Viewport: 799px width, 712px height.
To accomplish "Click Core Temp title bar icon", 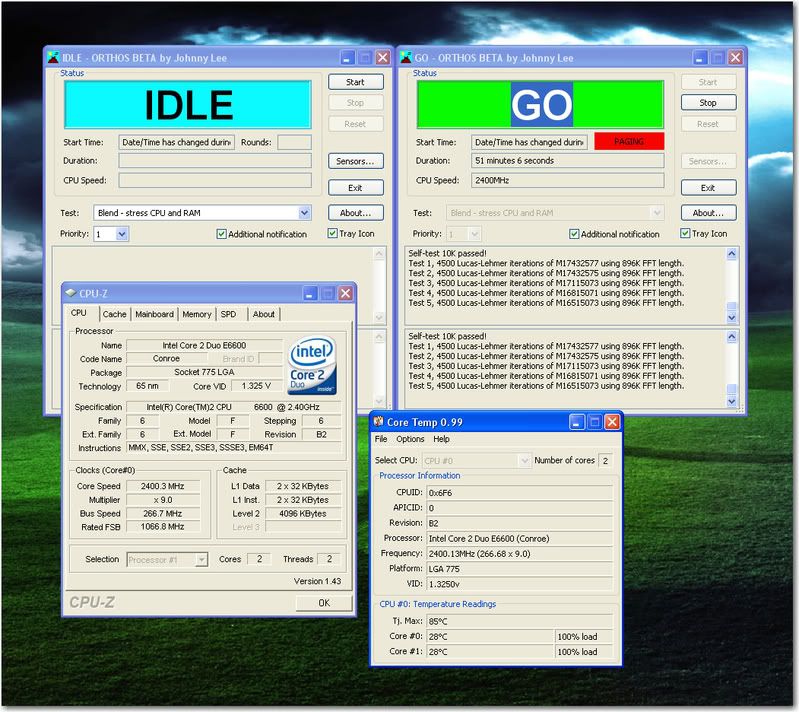I will tap(379, 421).
